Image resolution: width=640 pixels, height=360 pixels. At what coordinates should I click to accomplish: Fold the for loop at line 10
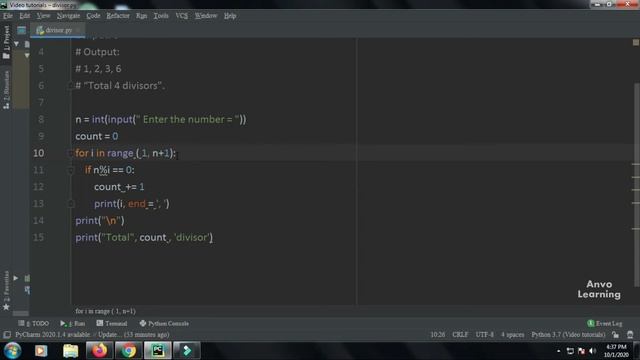[70, 153]
